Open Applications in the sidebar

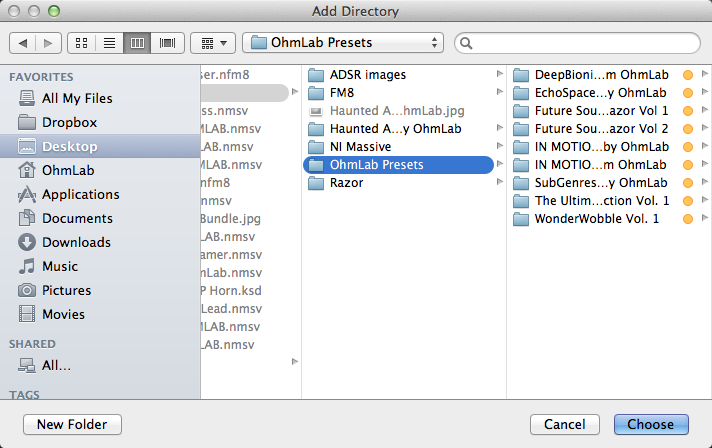tap(100, 194)
